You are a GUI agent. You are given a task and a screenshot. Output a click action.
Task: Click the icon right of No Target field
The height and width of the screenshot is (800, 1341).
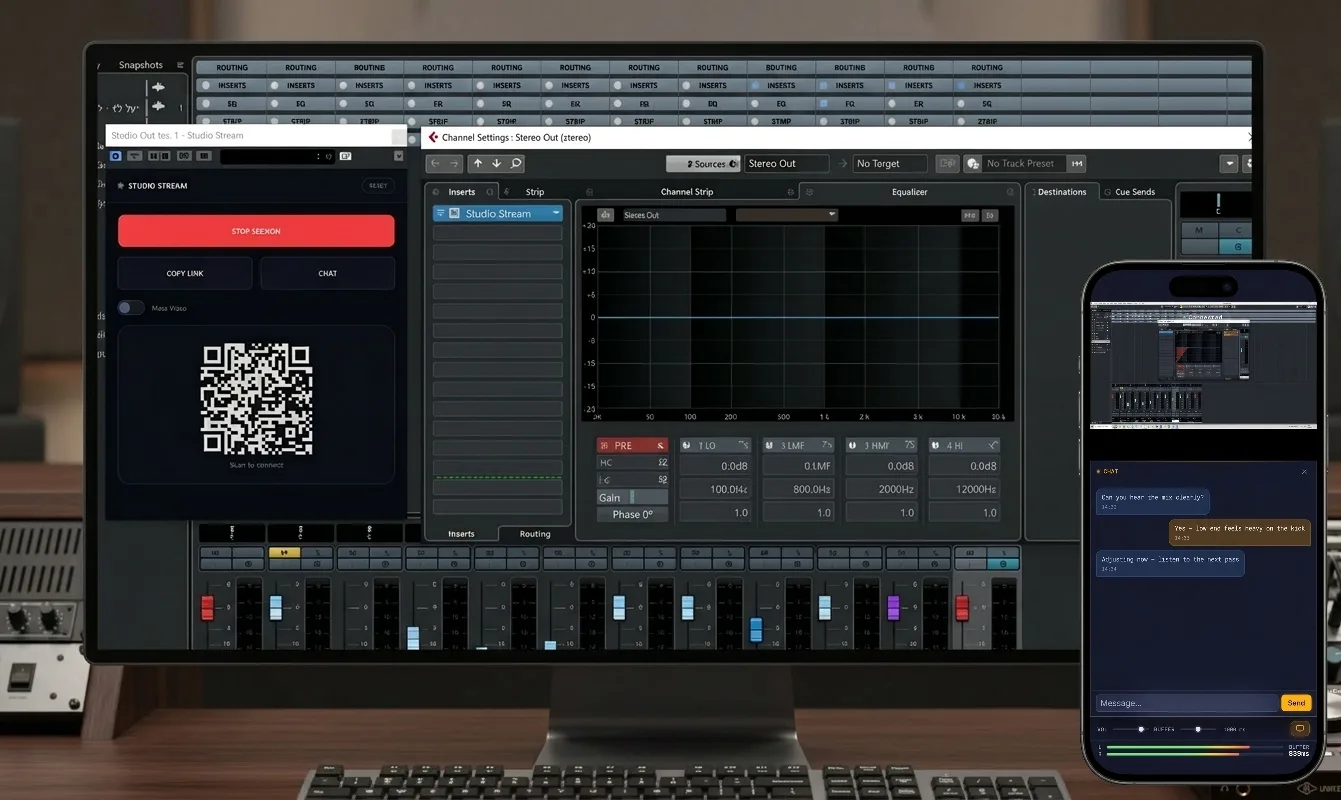[x=947, y=163]
